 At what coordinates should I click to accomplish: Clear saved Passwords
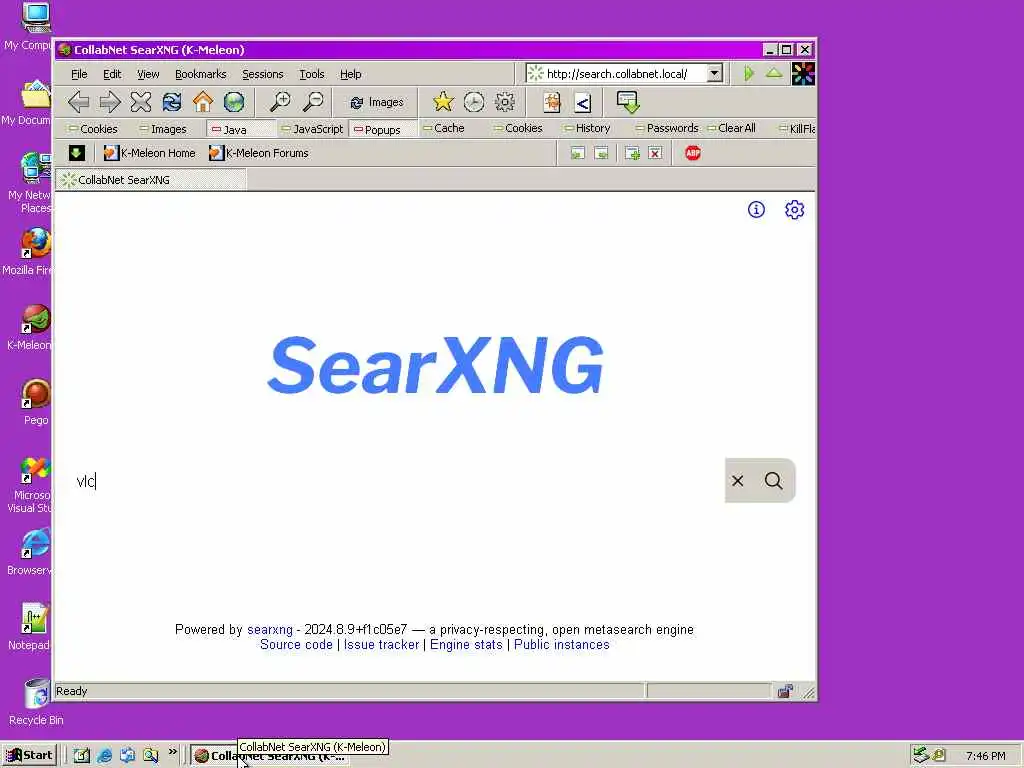(x=667, y=128)
